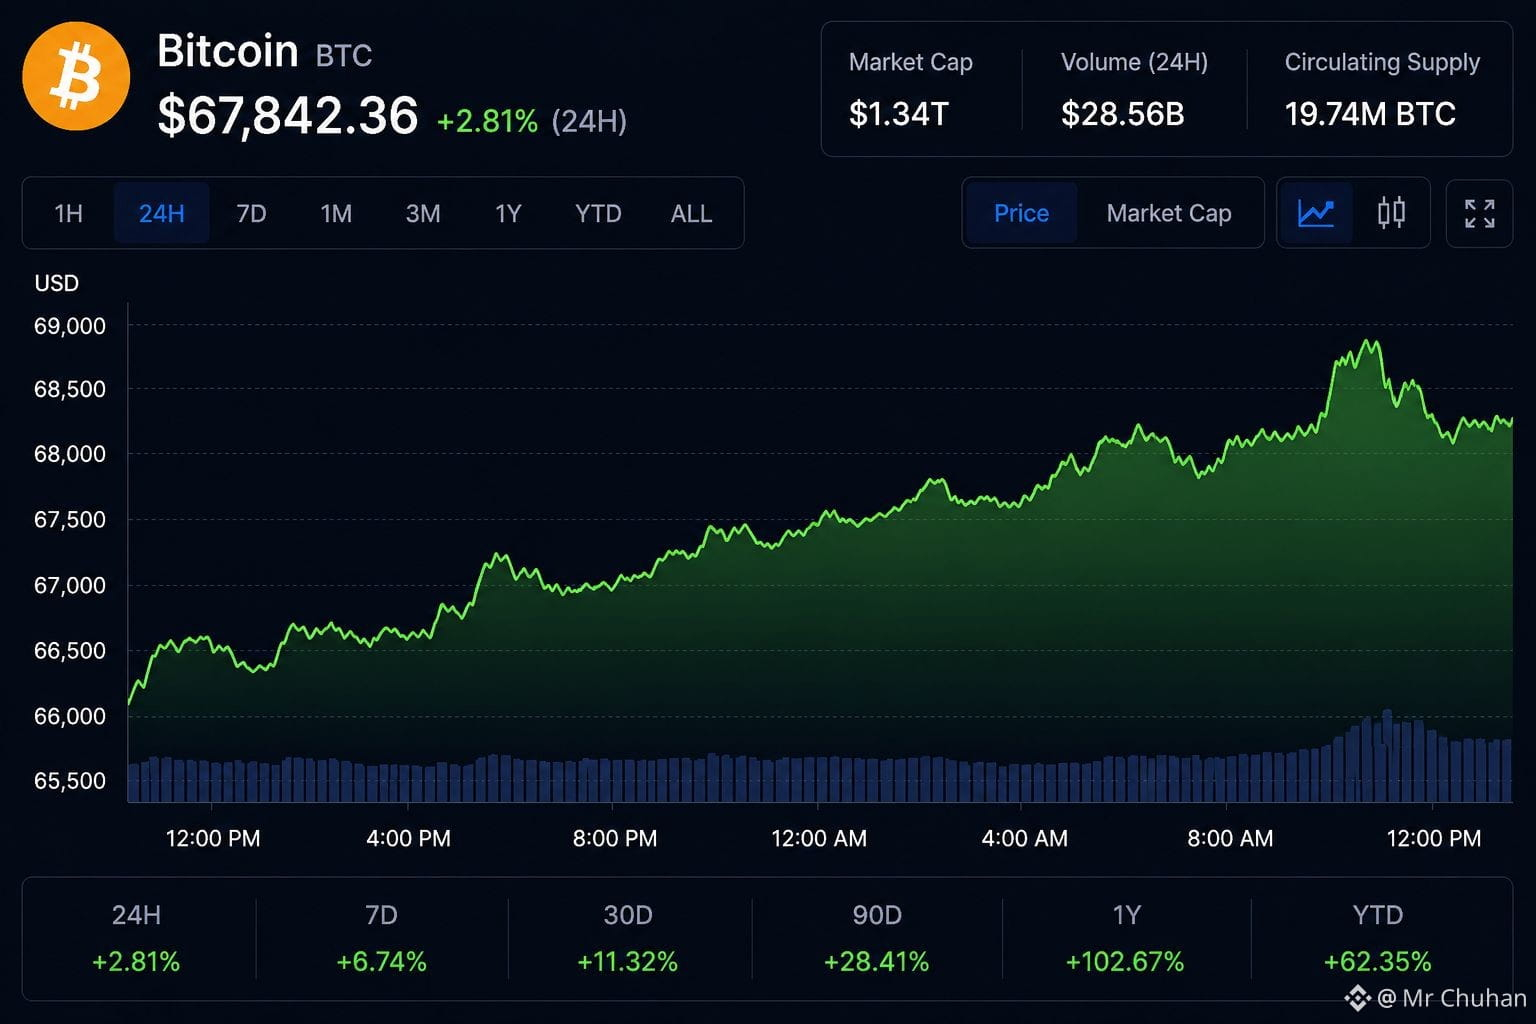Click the +2.81% change next to the price

[487, 121]
